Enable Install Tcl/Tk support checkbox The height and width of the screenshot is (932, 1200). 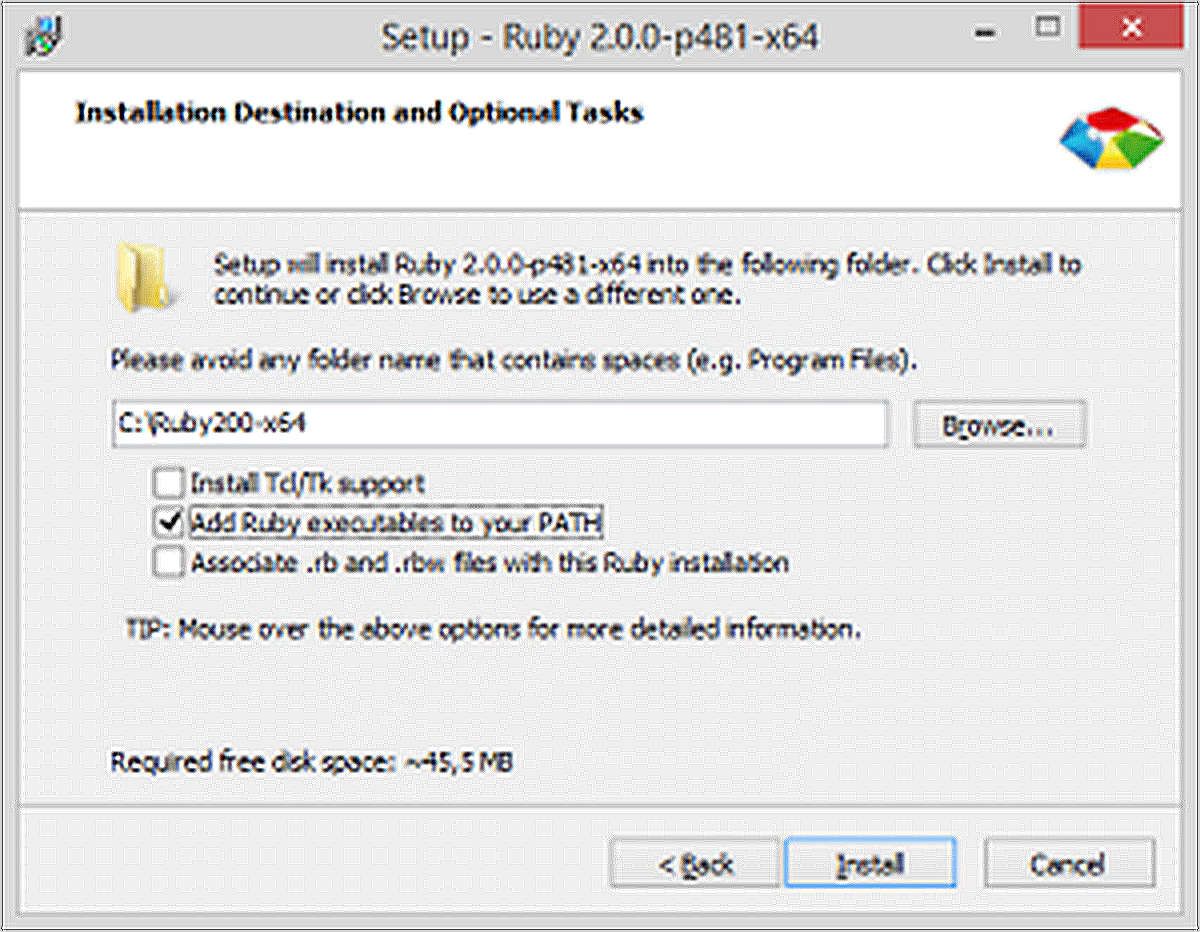tap(168, 485)
